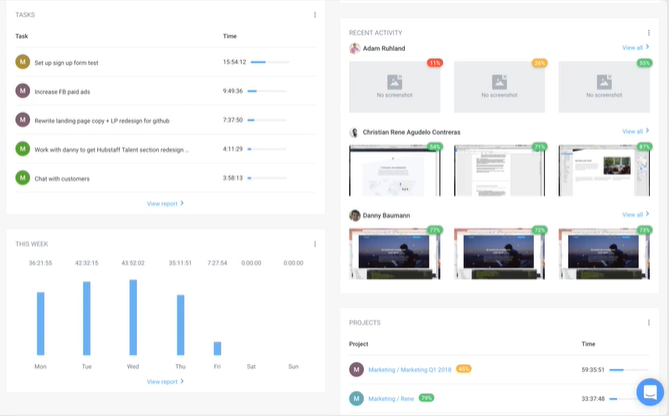This screenshot has width=669, height=416.
Task: Click the 43:52:02 Wednesday total
Action: pos(133,263)
